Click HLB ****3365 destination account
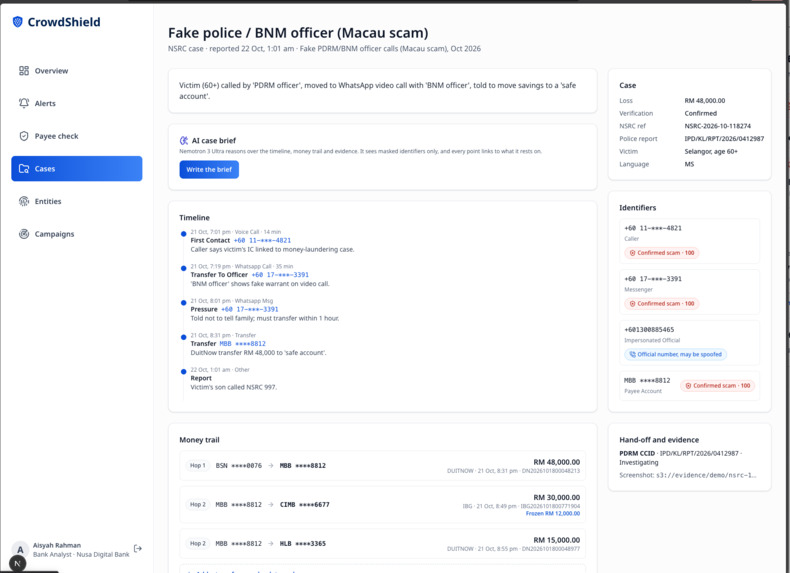This screenshot has height=573, width=790. [303, 544]
